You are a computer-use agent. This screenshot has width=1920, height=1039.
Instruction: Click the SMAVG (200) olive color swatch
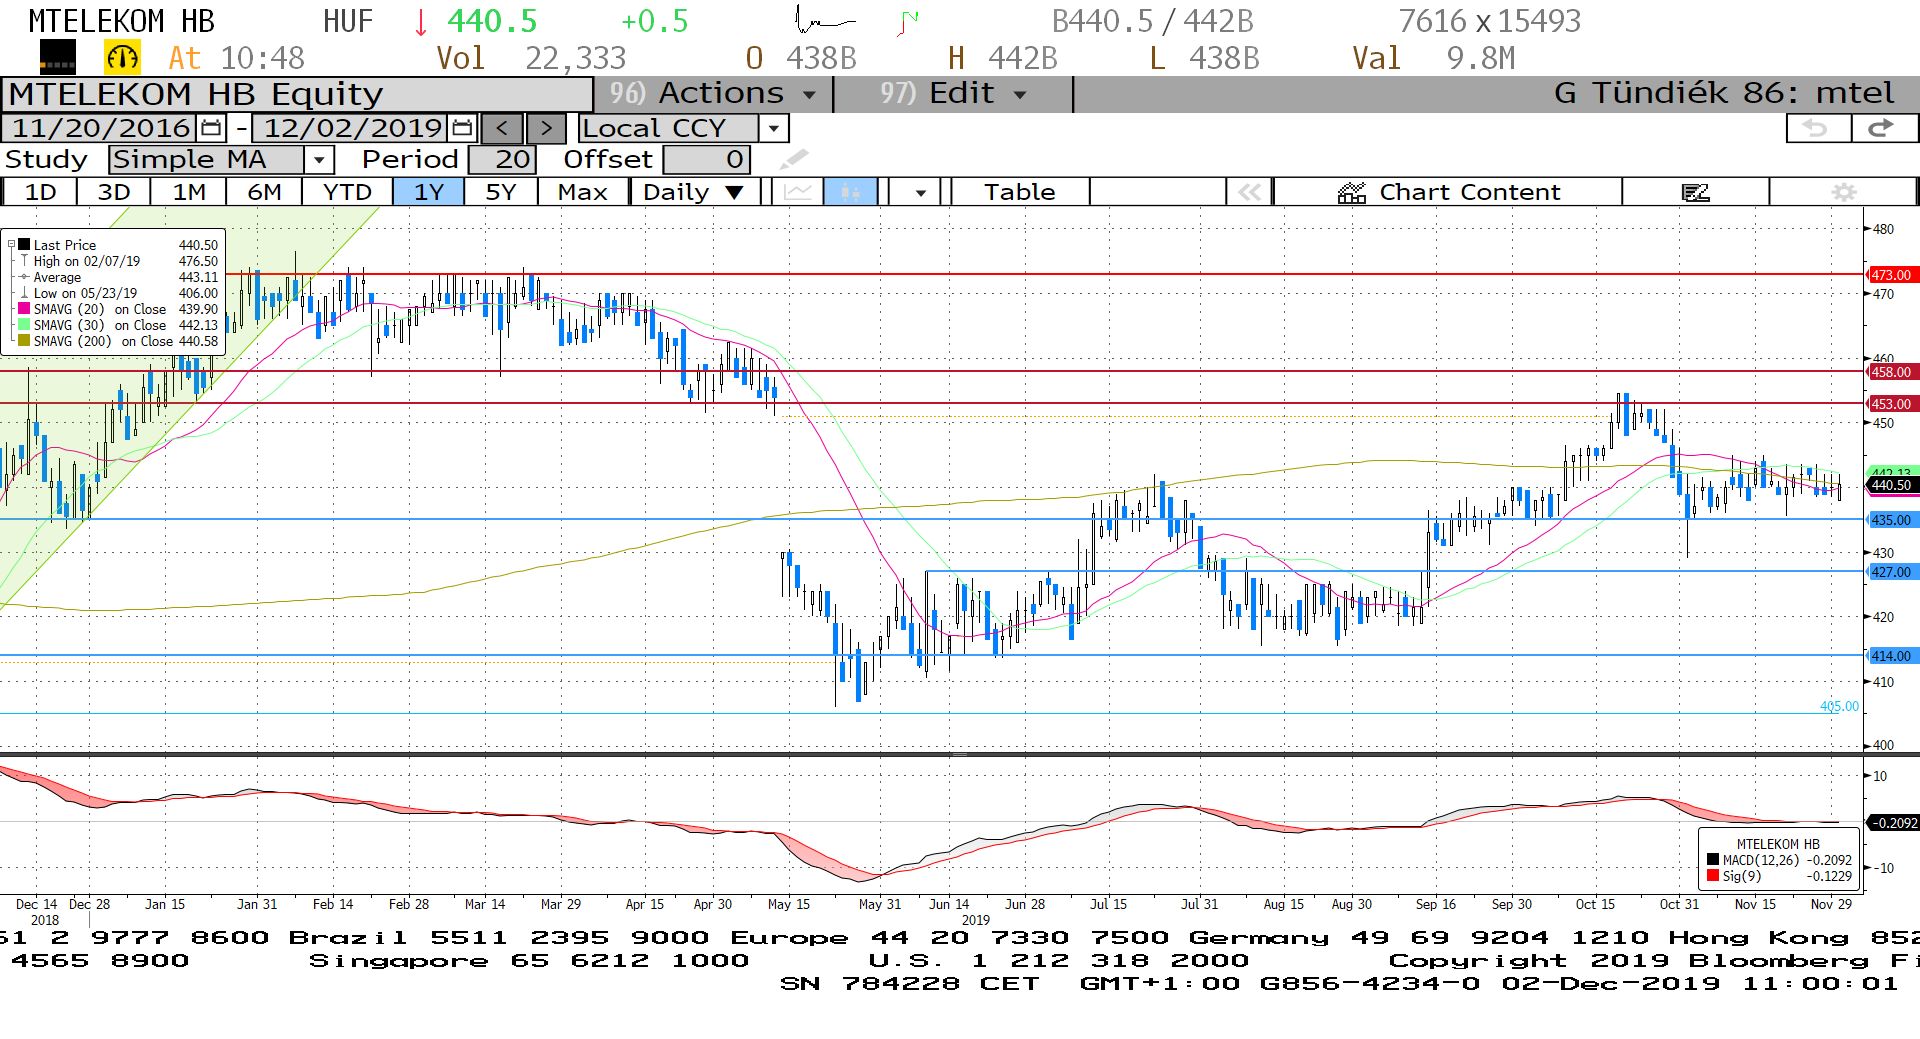(24, 341)
